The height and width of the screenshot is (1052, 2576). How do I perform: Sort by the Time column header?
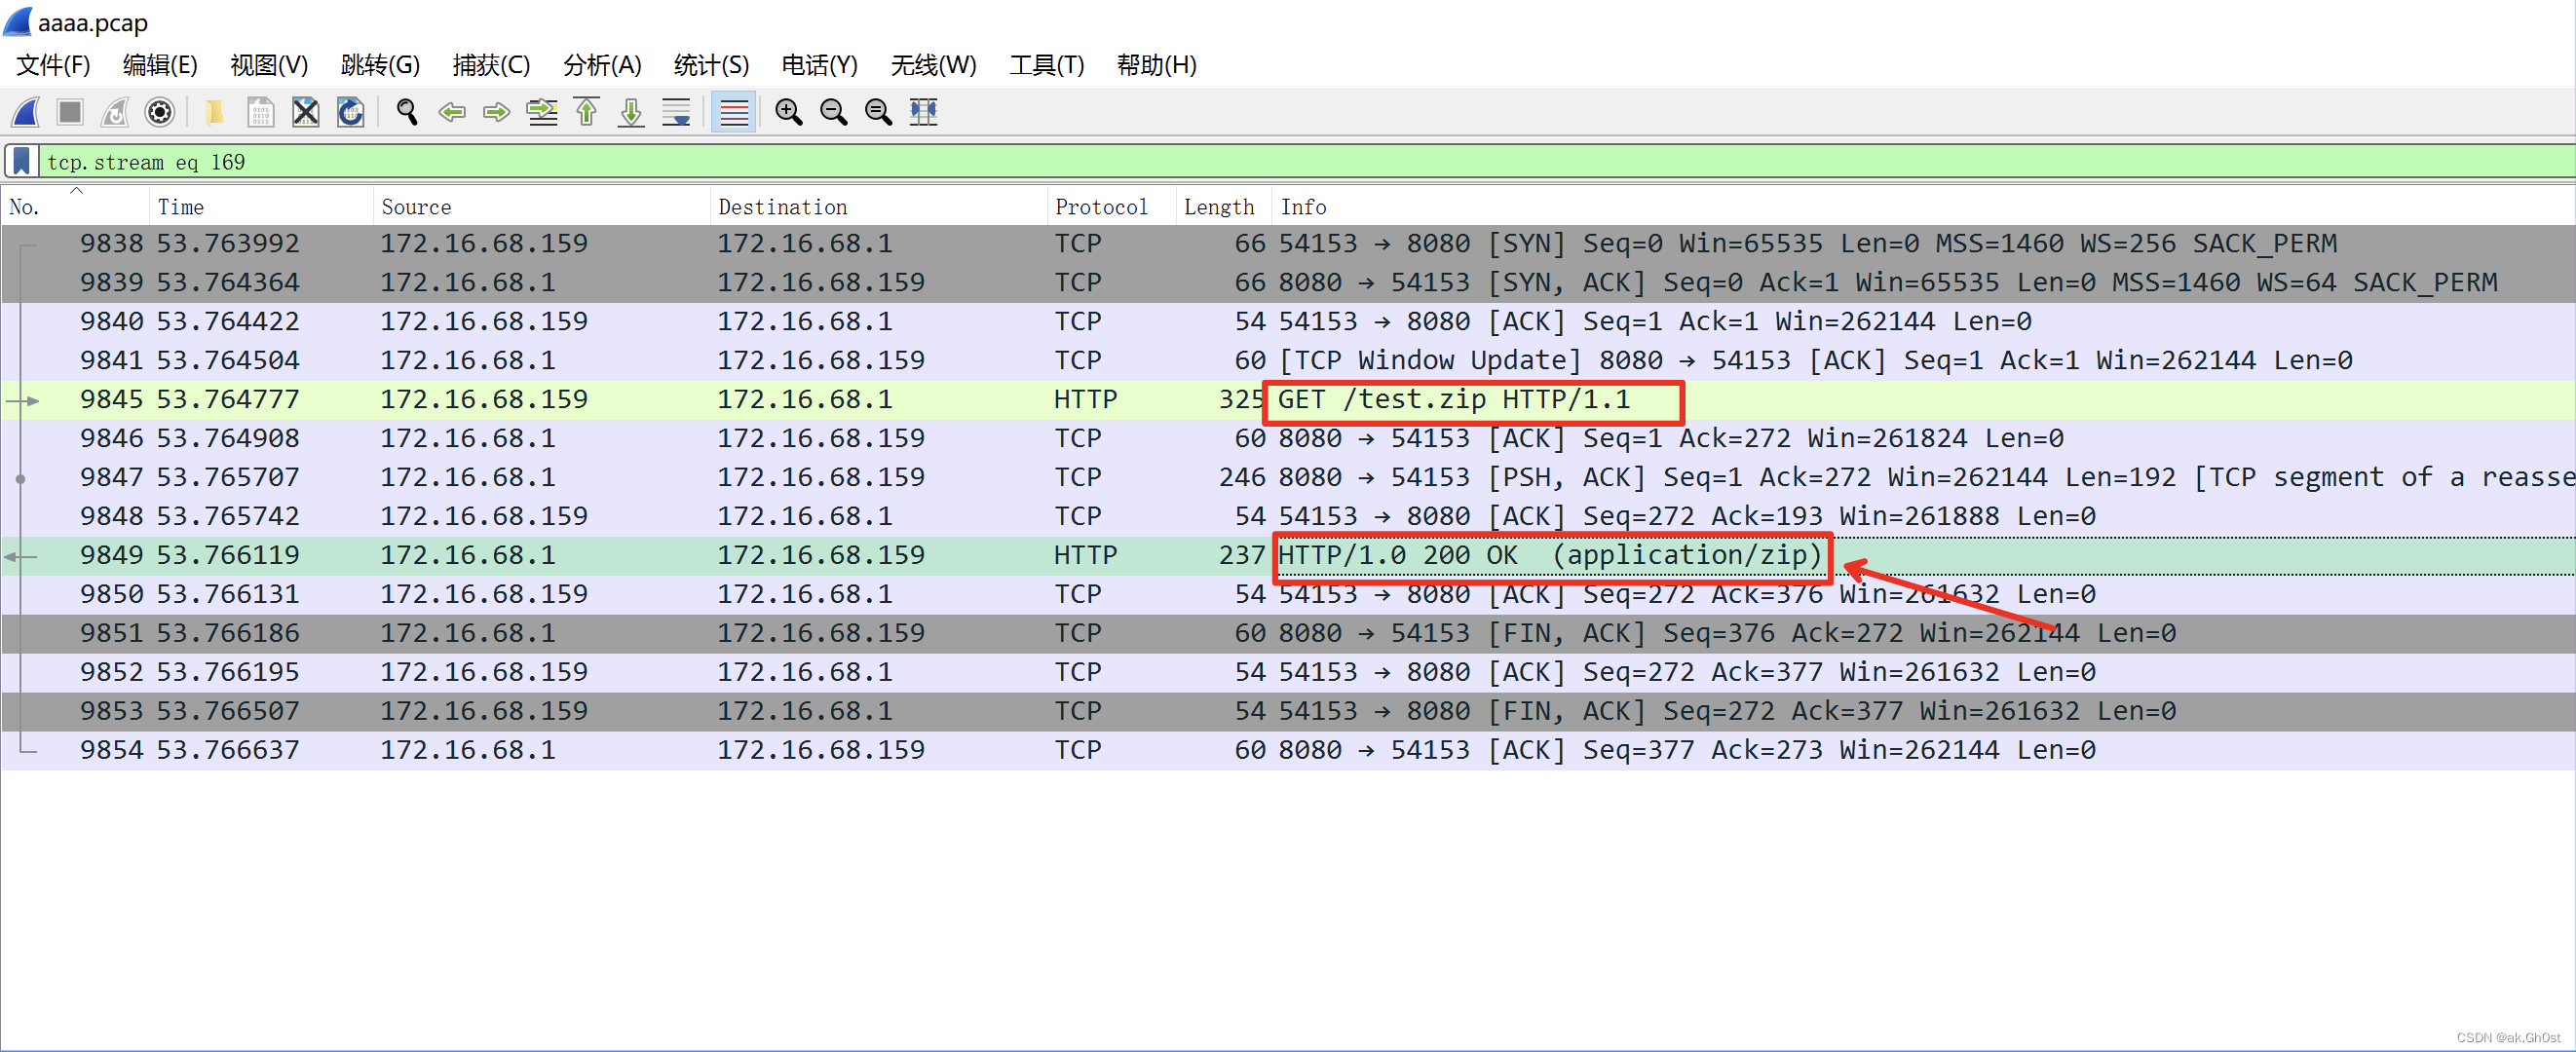point(261,206)
